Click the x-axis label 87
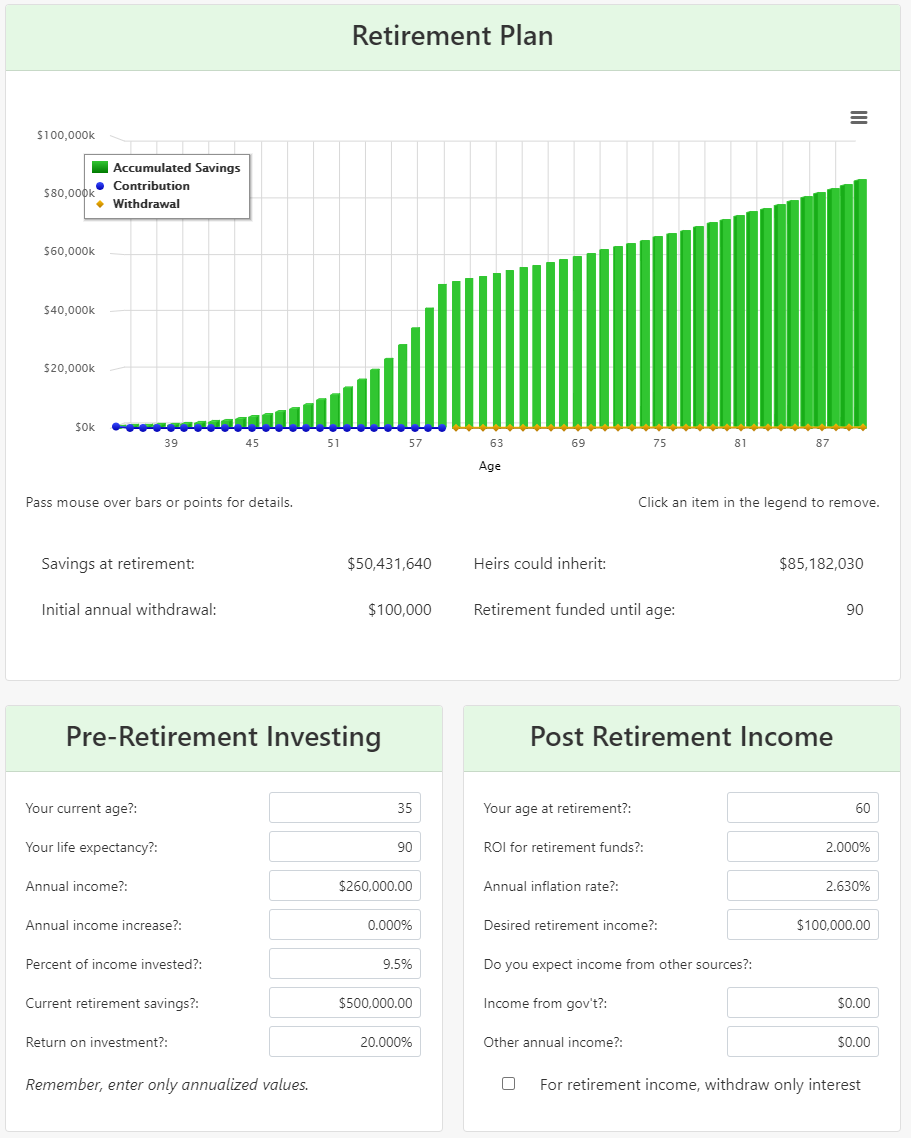The width and height of the screenshot is (911, 1138). pyautogui.click(x=822, y=443)
